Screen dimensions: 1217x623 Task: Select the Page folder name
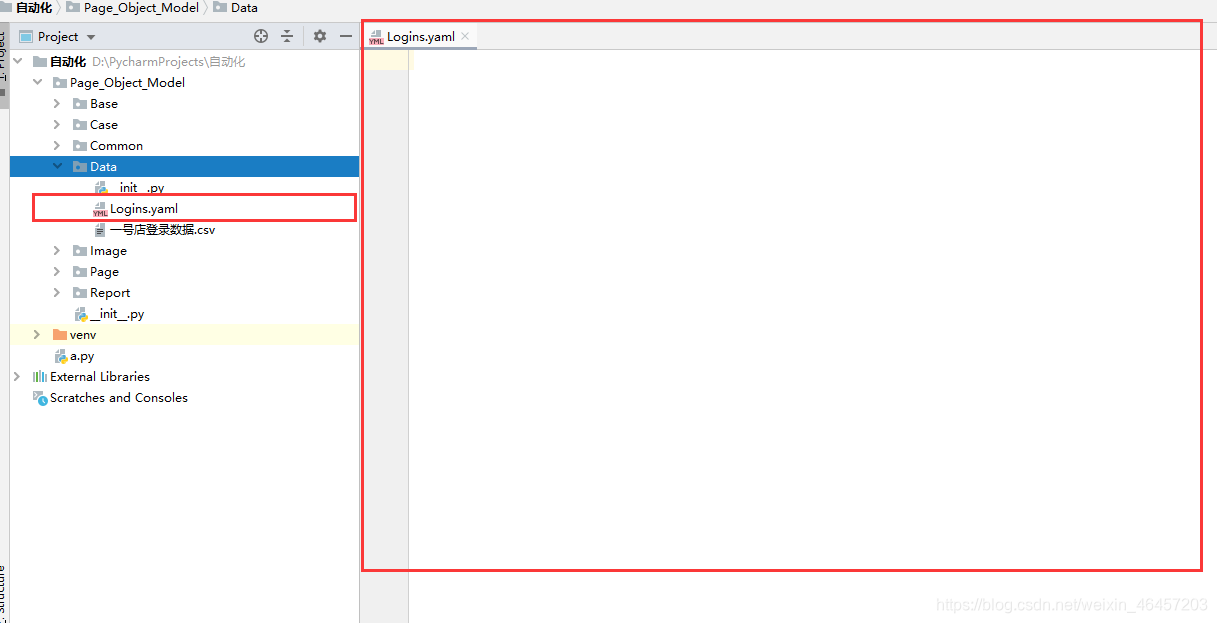[104, 272]
